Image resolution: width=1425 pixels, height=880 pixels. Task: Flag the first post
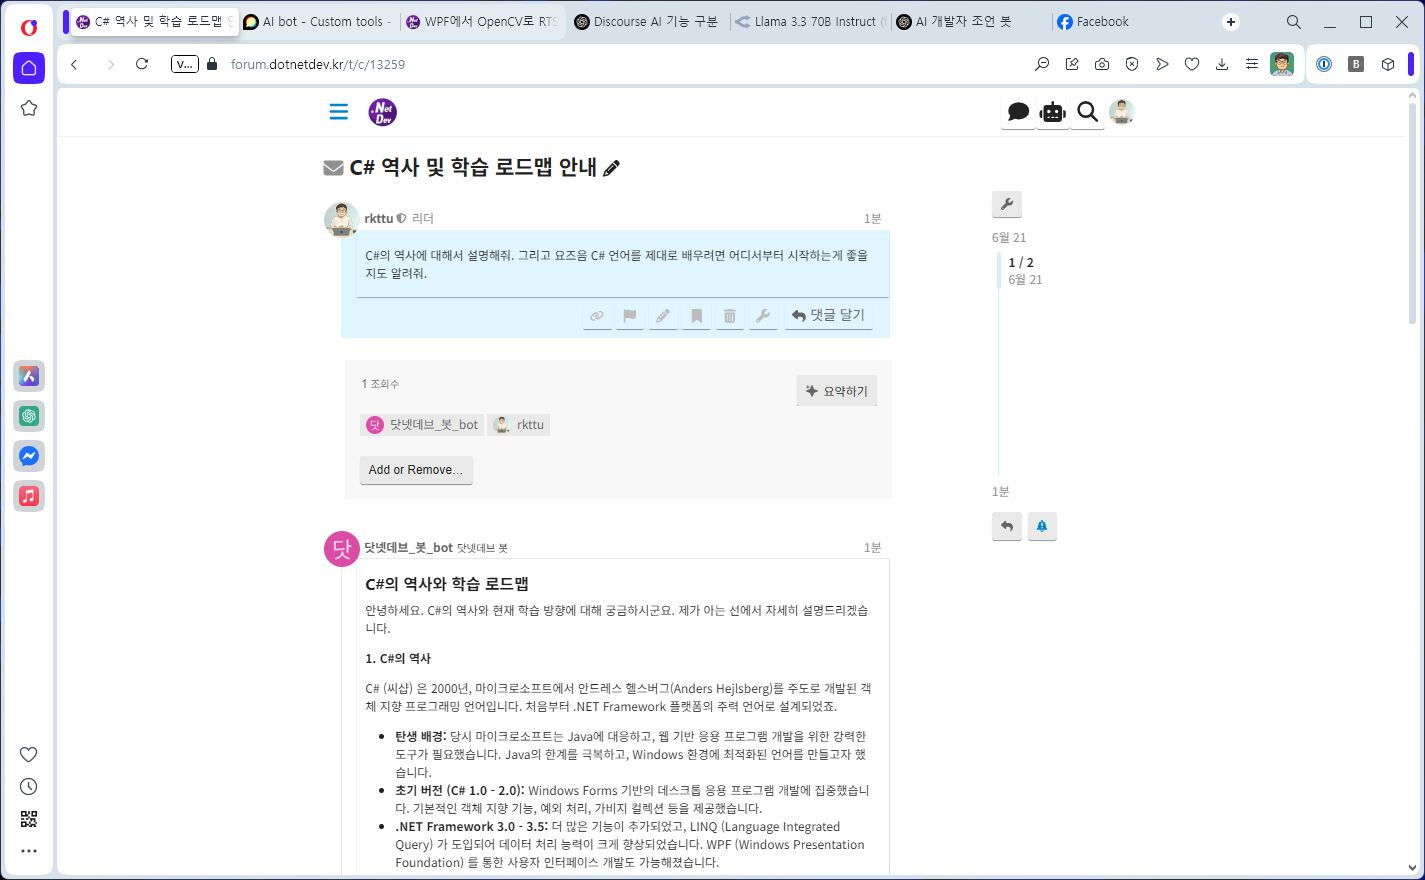click(x=630, y=316)
